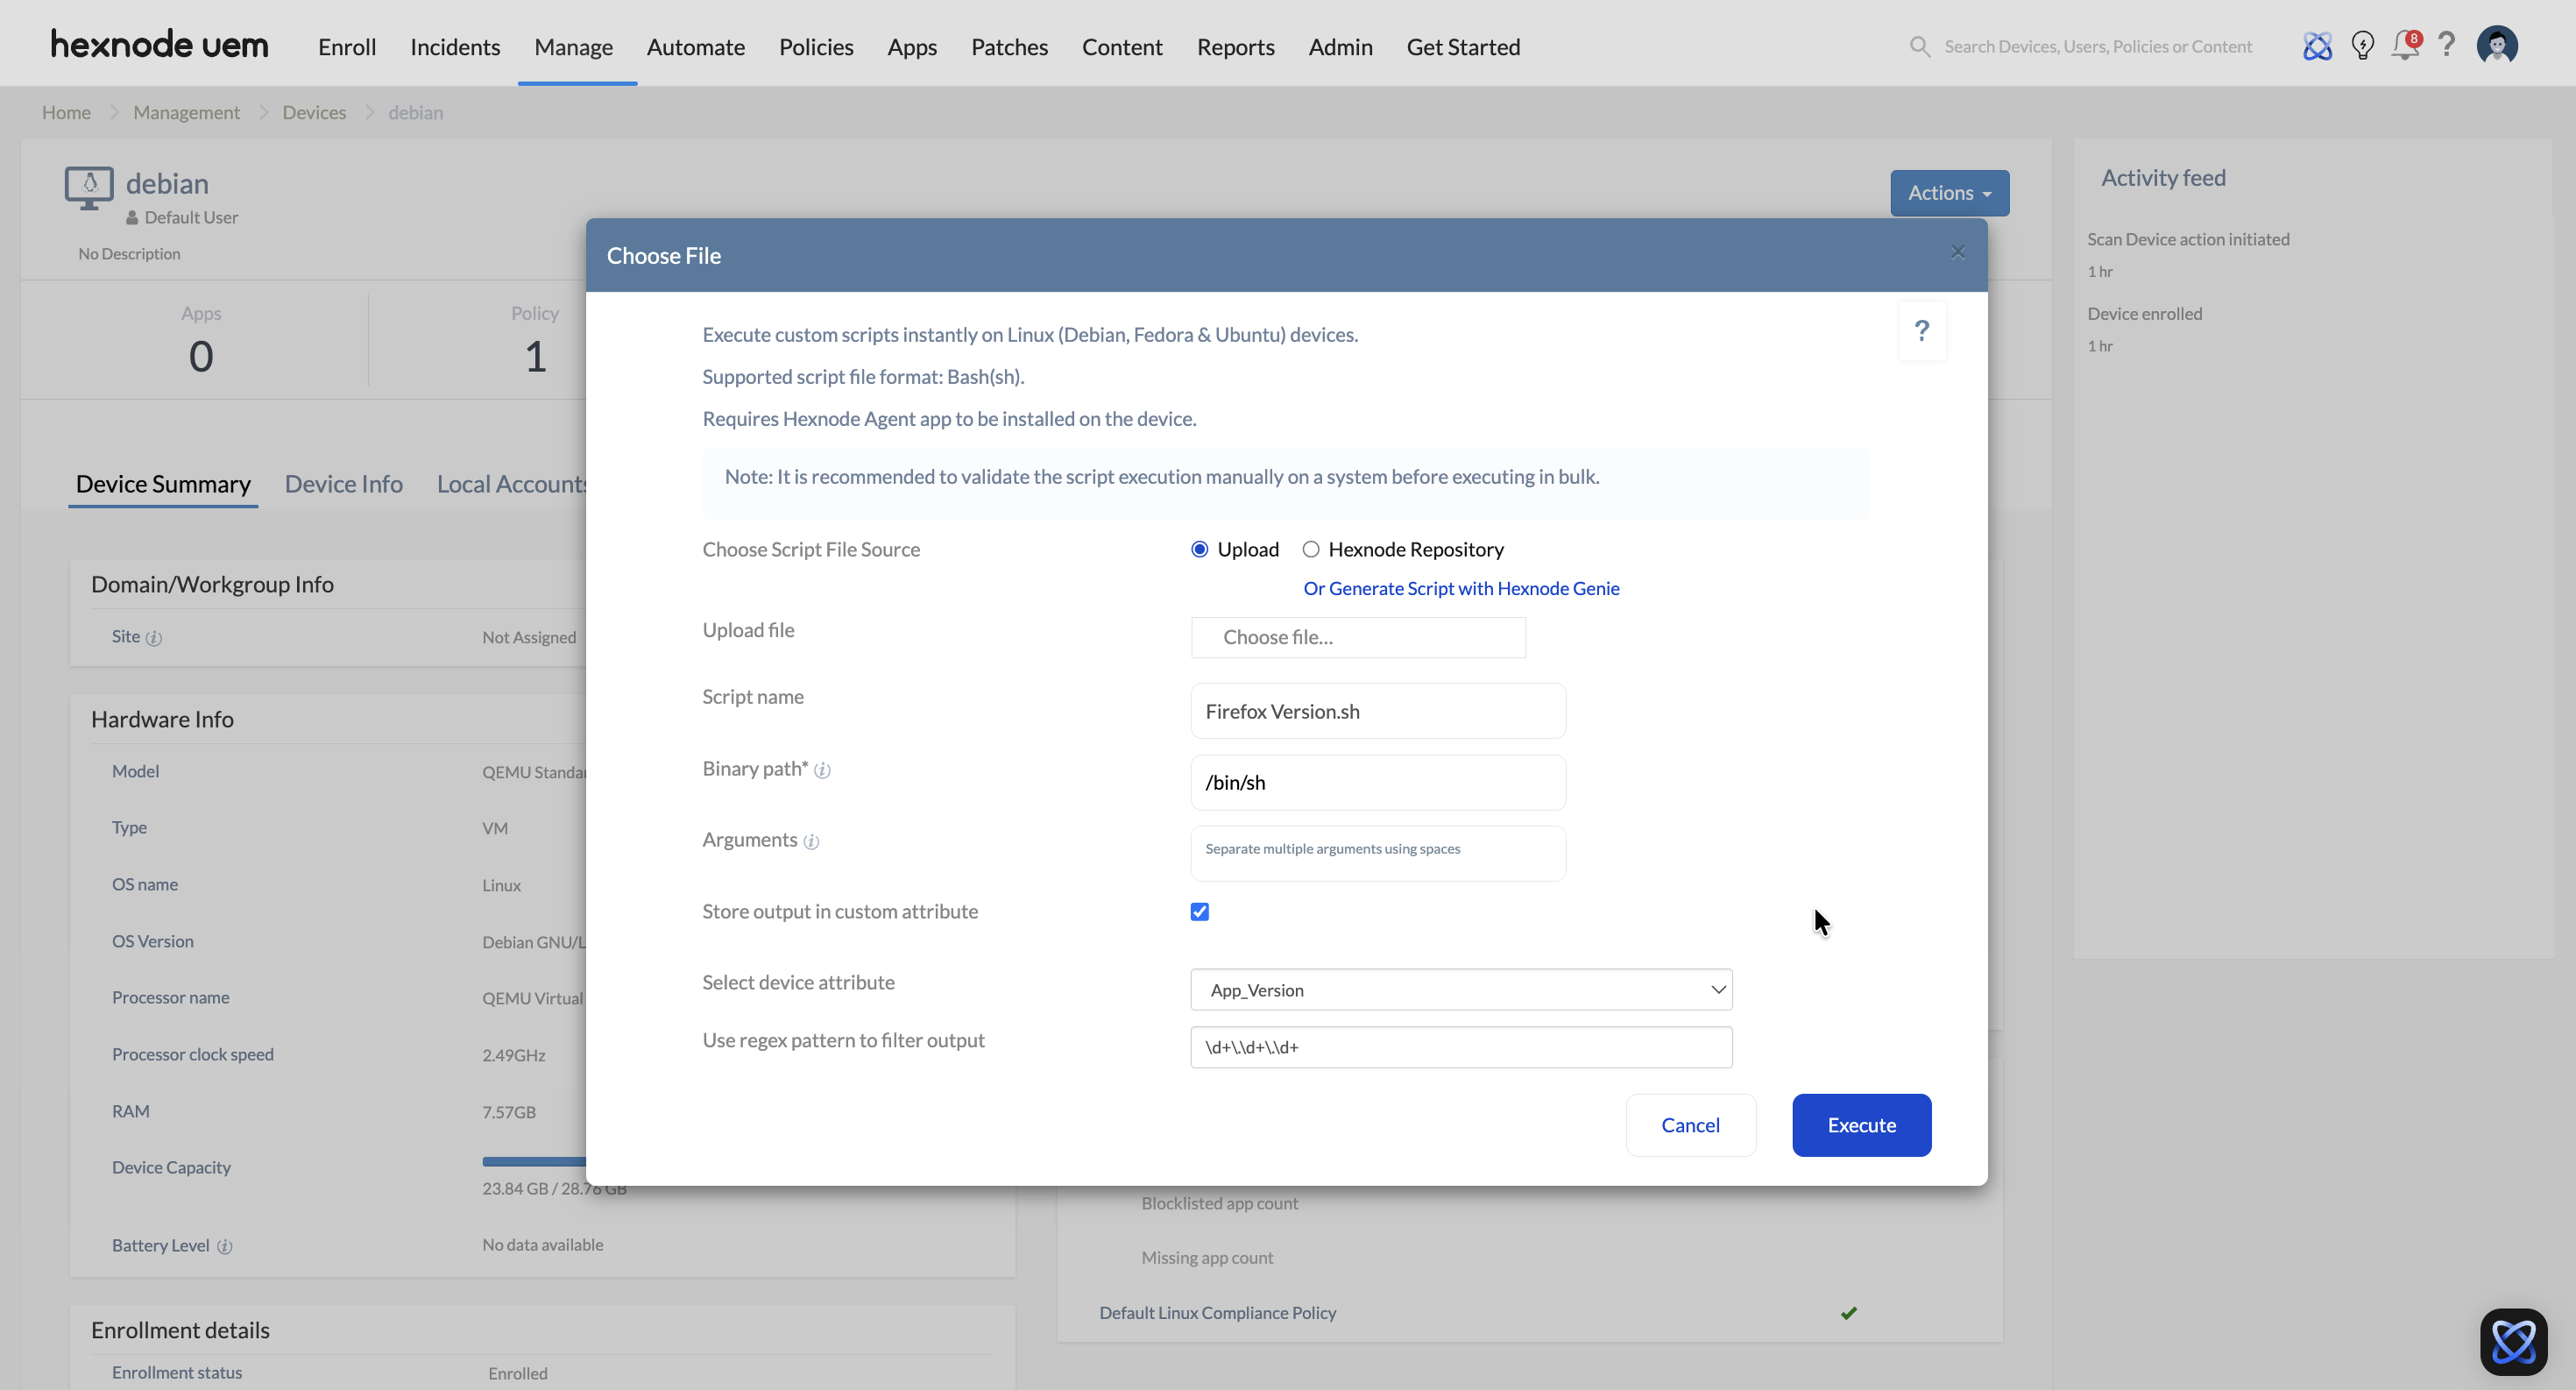Open the notifications bell icon
The image size is (2576, 1390).
(2405, 46)
